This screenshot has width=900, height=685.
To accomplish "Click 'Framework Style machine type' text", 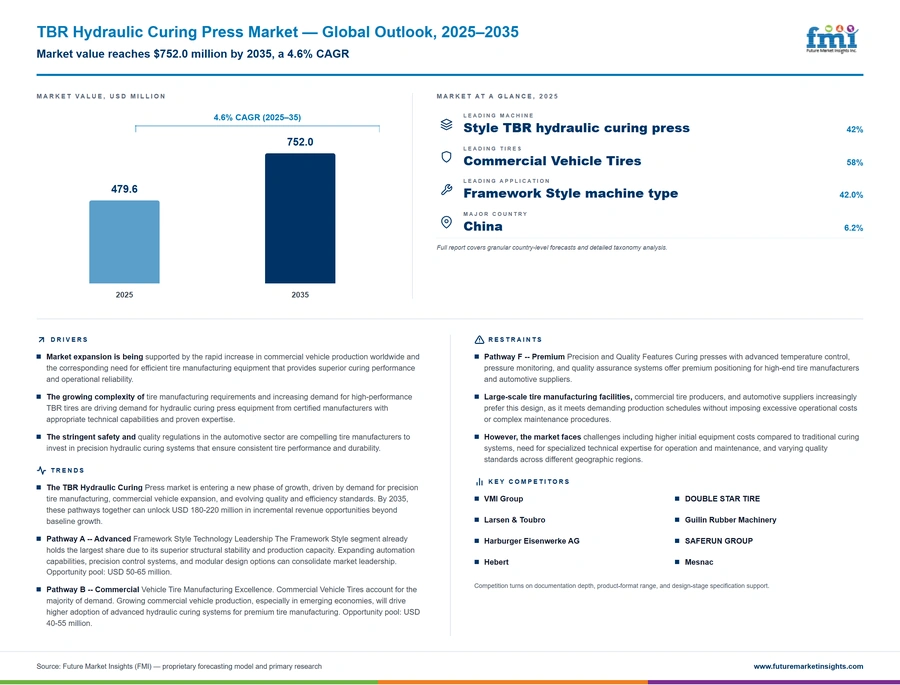I will click(x=571, y=193).
